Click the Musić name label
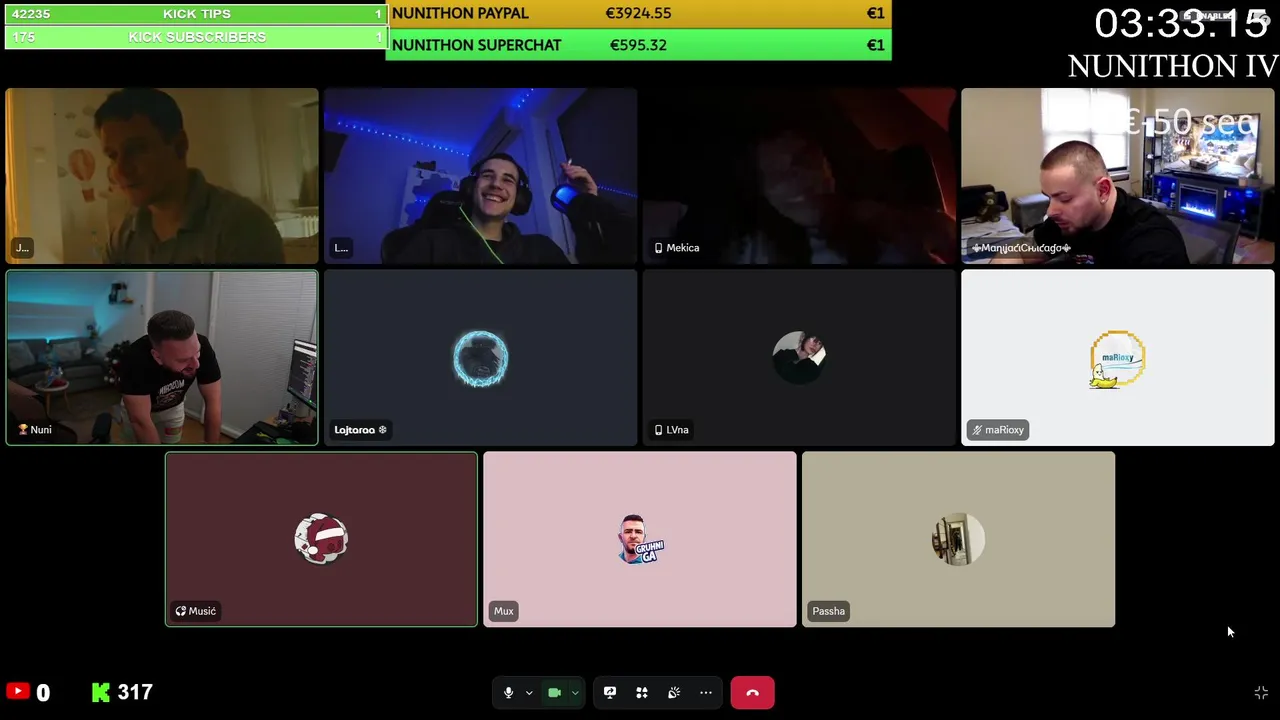This screenshot has height=720, width=1280. point(196,611)
